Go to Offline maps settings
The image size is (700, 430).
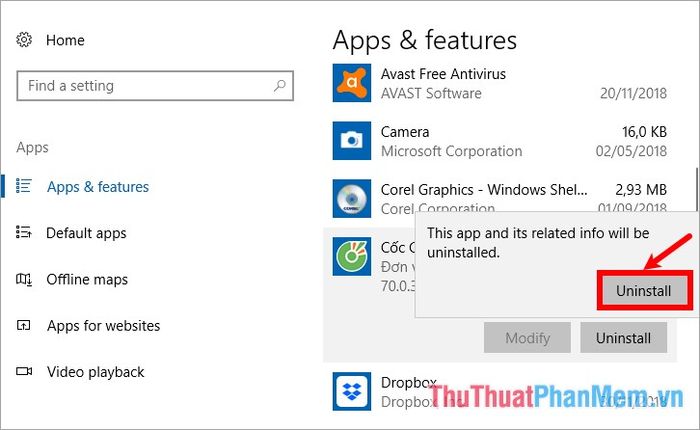pos(87,280)
